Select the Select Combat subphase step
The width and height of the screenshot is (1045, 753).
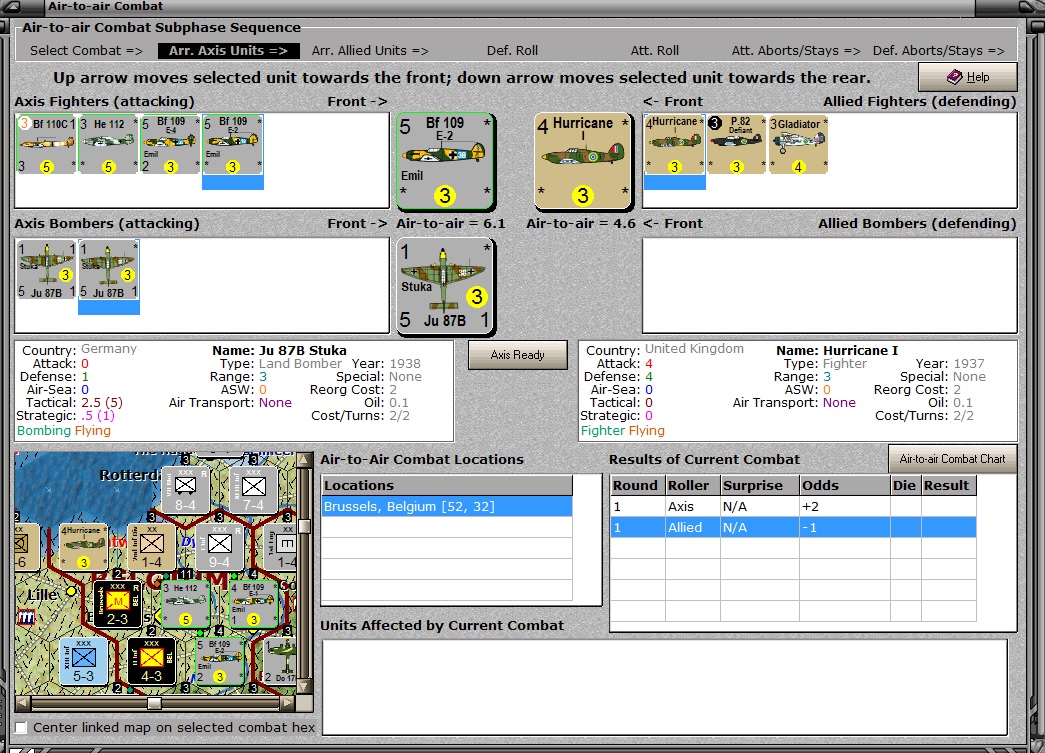86,51
